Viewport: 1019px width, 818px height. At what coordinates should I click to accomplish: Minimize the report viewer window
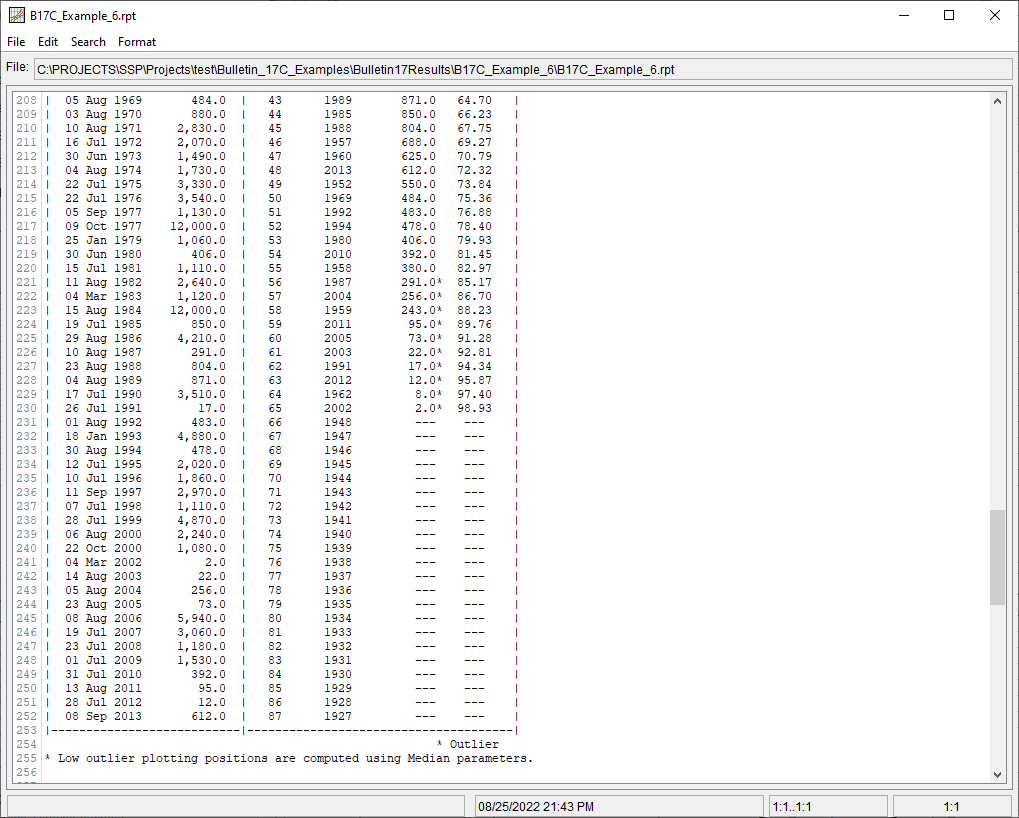(x=903, y=15)
